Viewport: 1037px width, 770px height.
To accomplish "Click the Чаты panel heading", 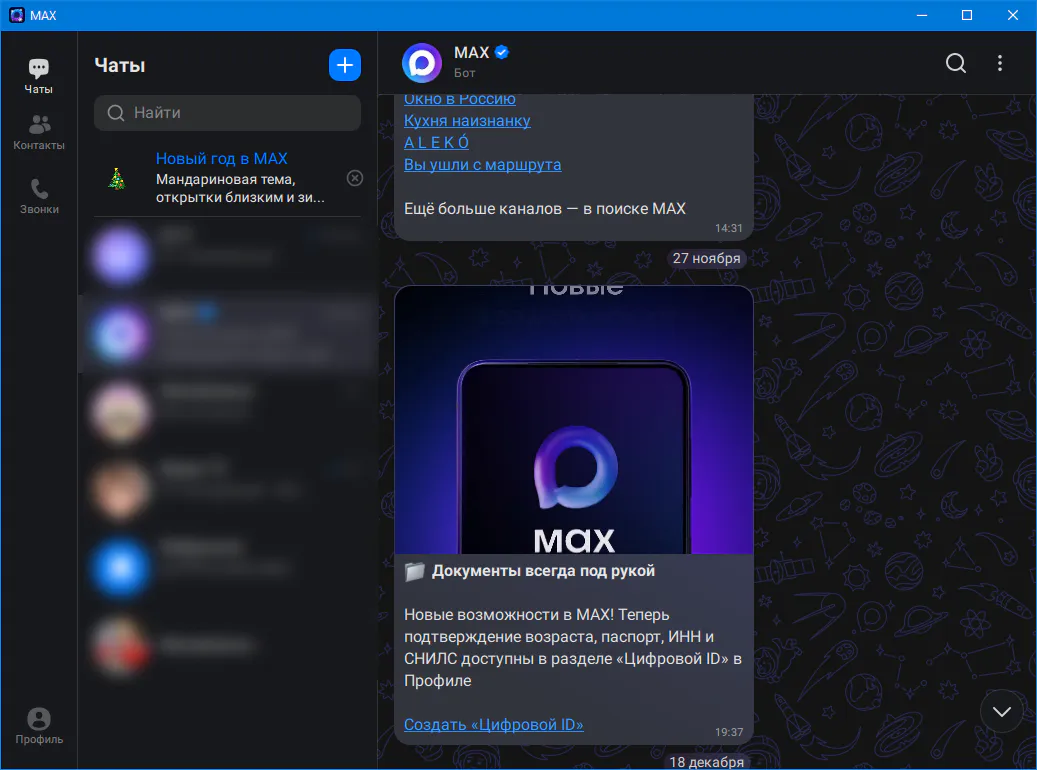I will [120, 65].
